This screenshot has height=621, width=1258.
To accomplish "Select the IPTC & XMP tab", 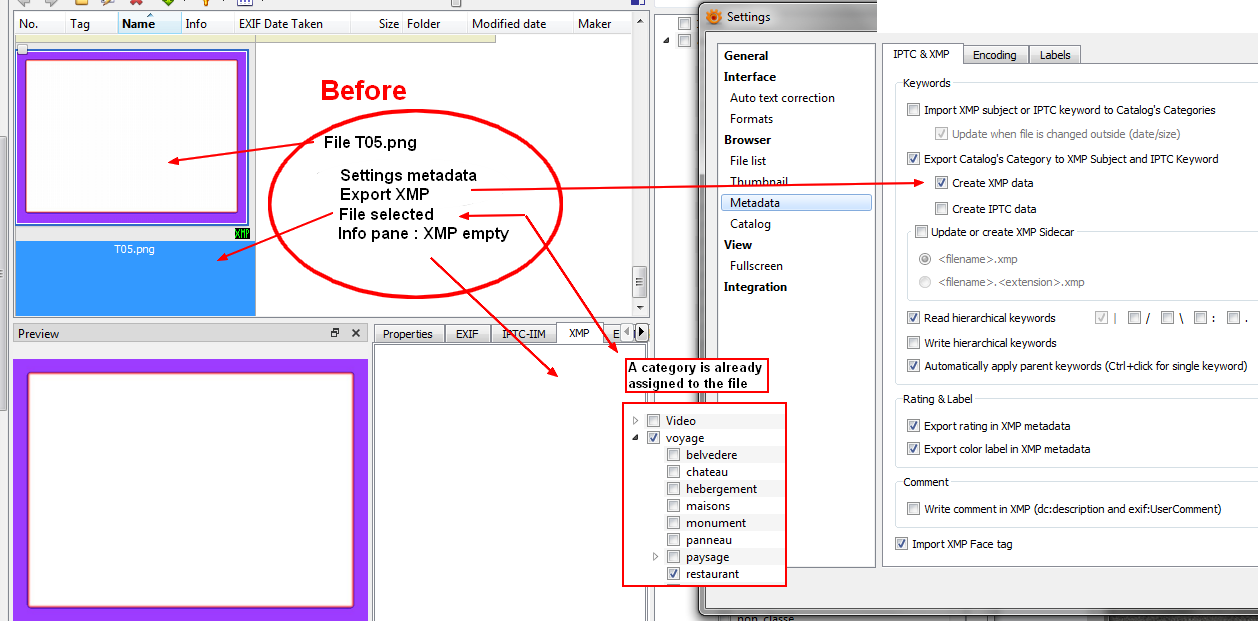I will click(x=921, y=54).
